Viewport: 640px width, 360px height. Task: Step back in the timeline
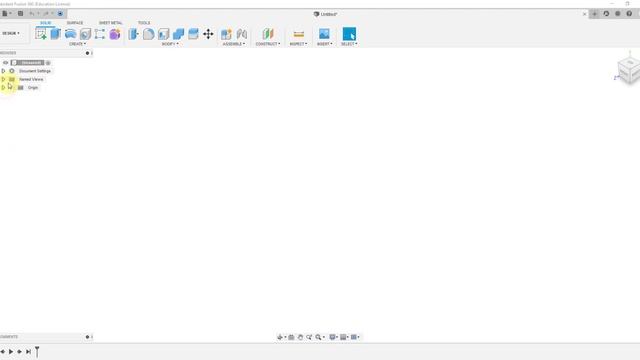tap(3, 351)
